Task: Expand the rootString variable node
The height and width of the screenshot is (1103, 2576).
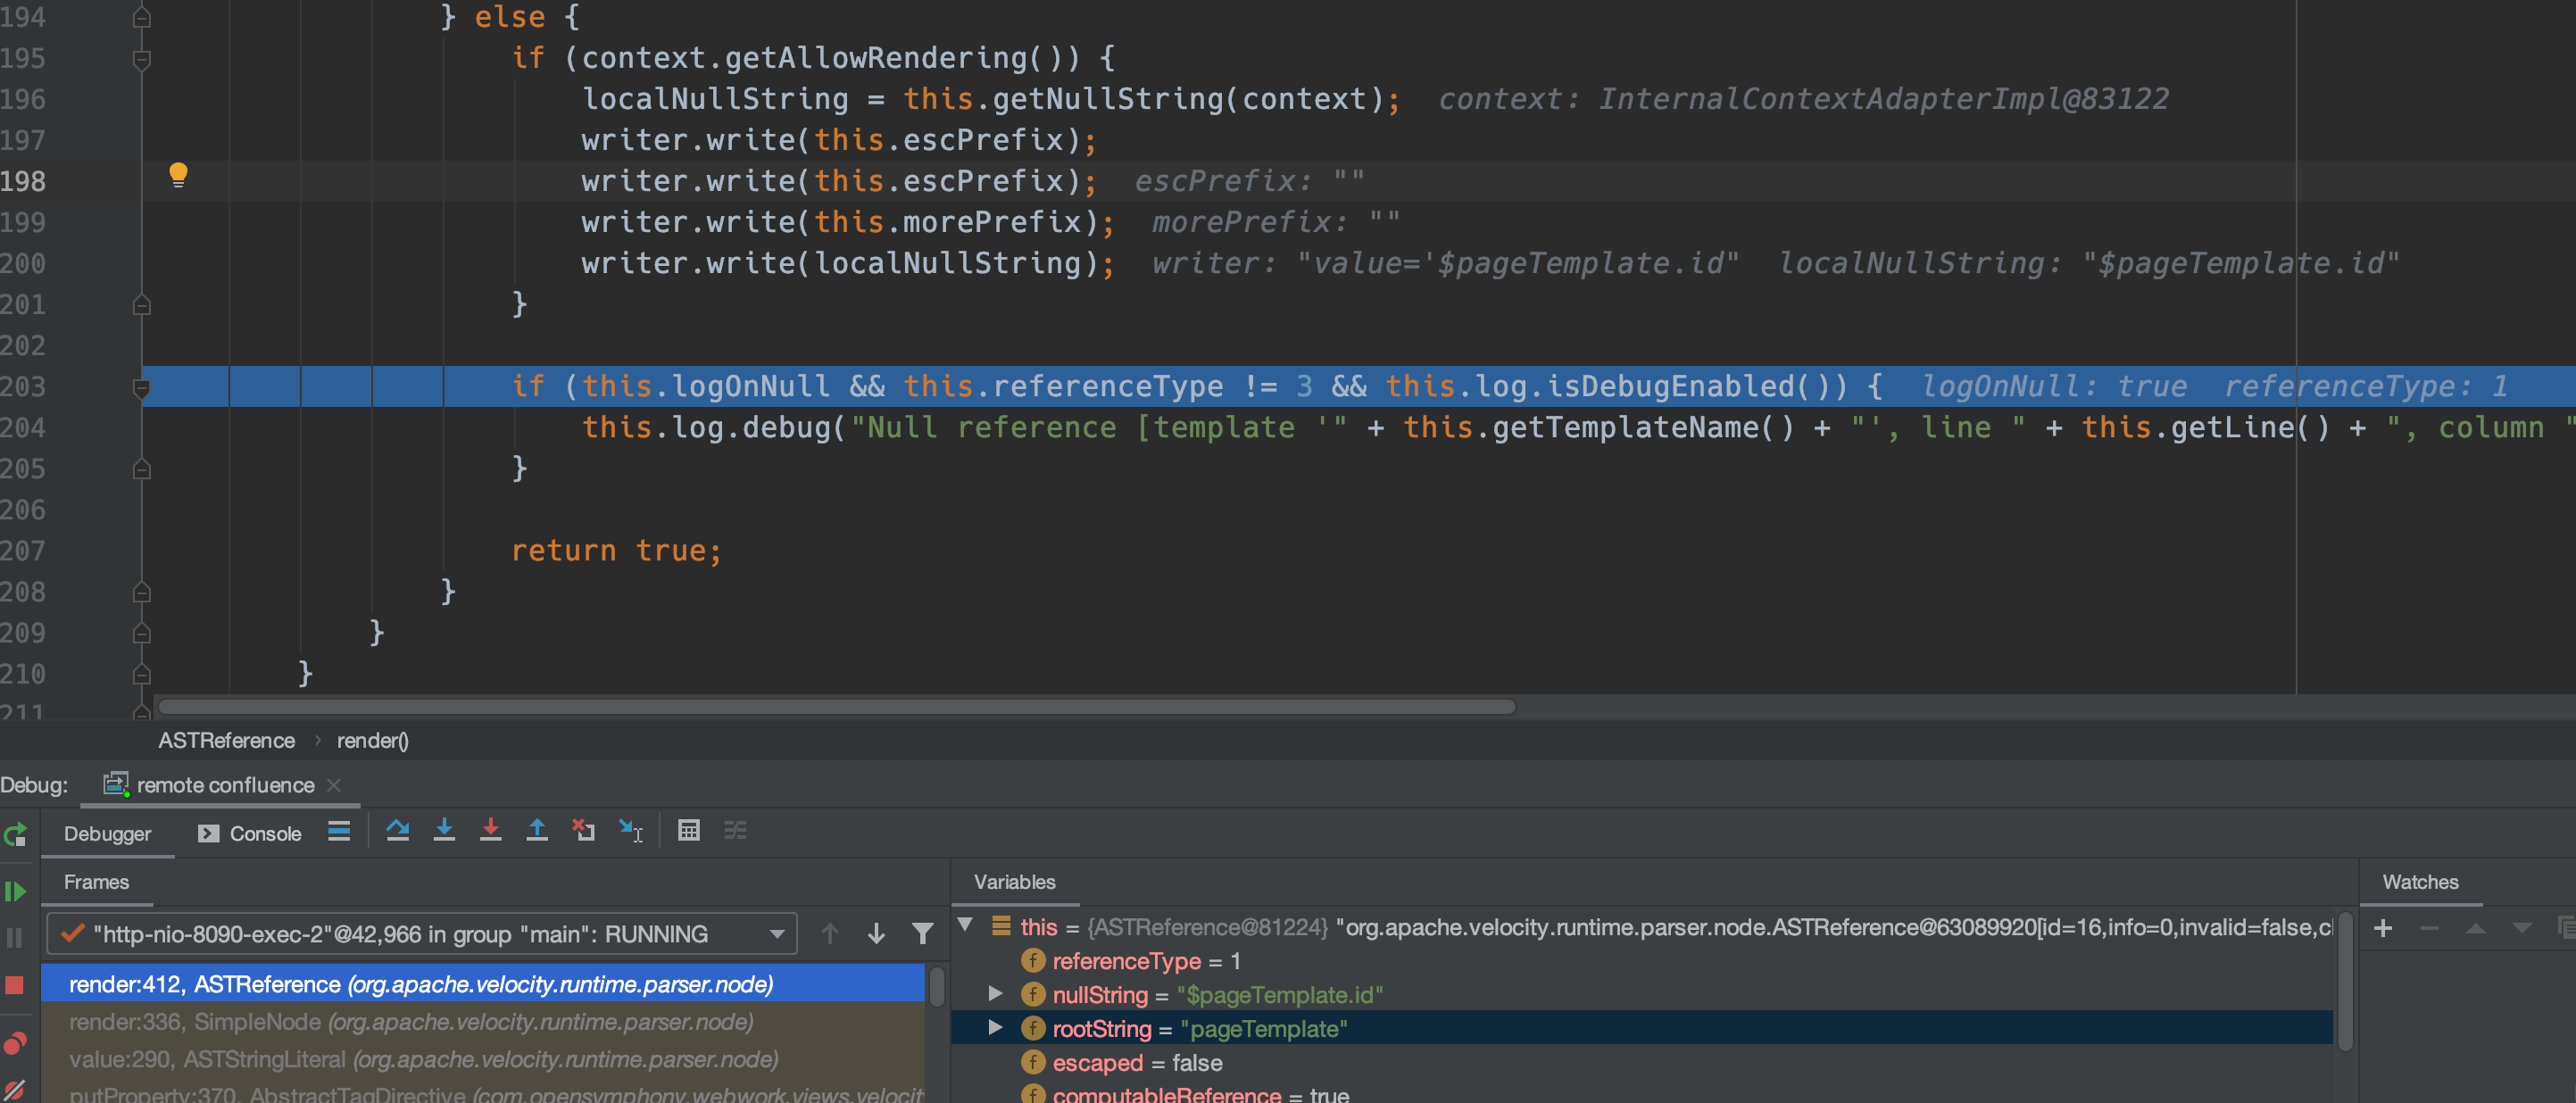Action: point(995,1028)
